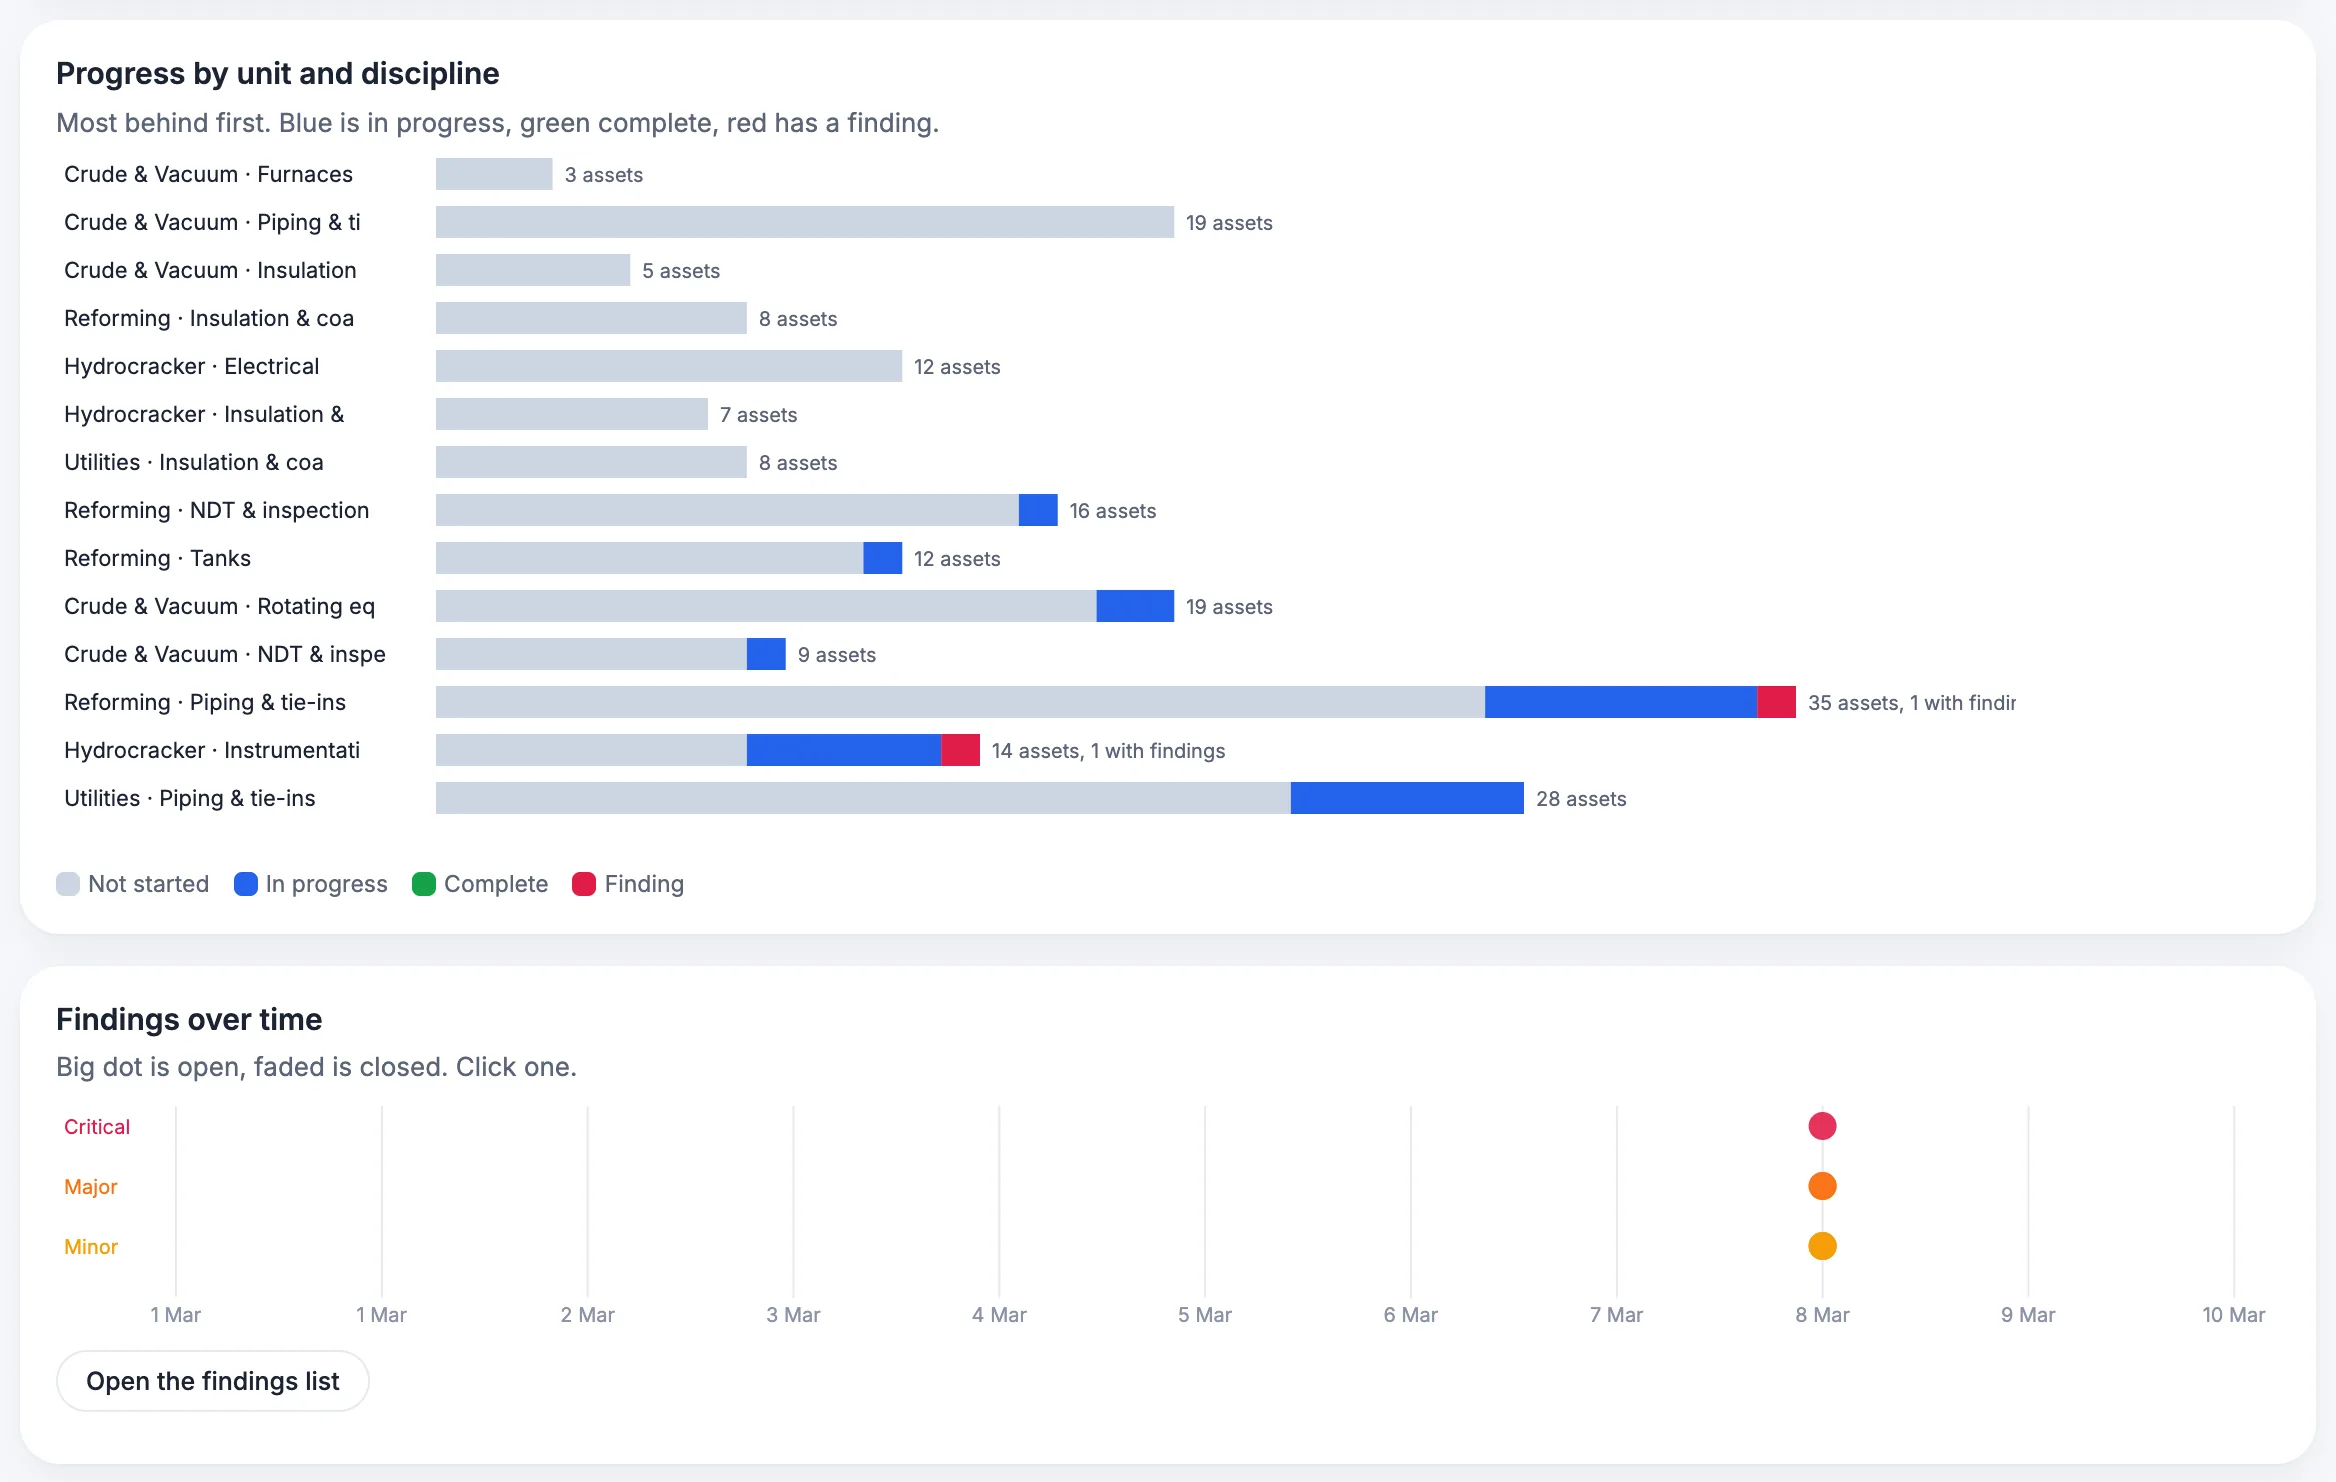Click the '16 assets' value text
2336x1482 pixels.
(x=1113, y=510)
